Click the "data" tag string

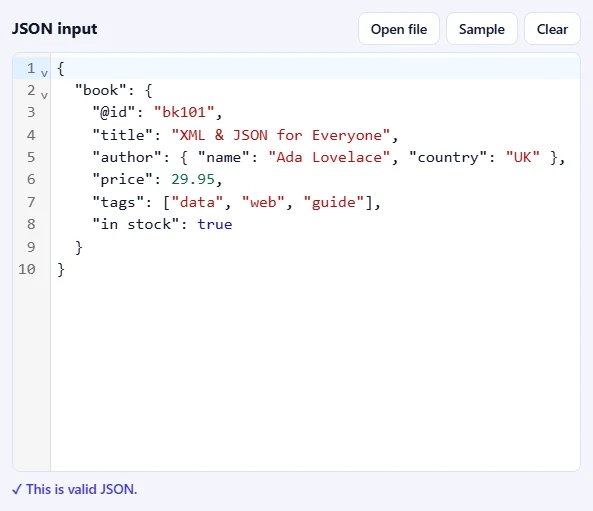(197, 202)
